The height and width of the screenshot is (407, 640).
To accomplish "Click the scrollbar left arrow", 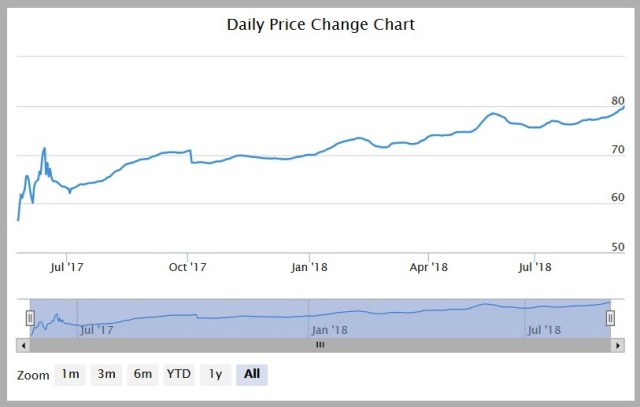I will click(24, 344).
